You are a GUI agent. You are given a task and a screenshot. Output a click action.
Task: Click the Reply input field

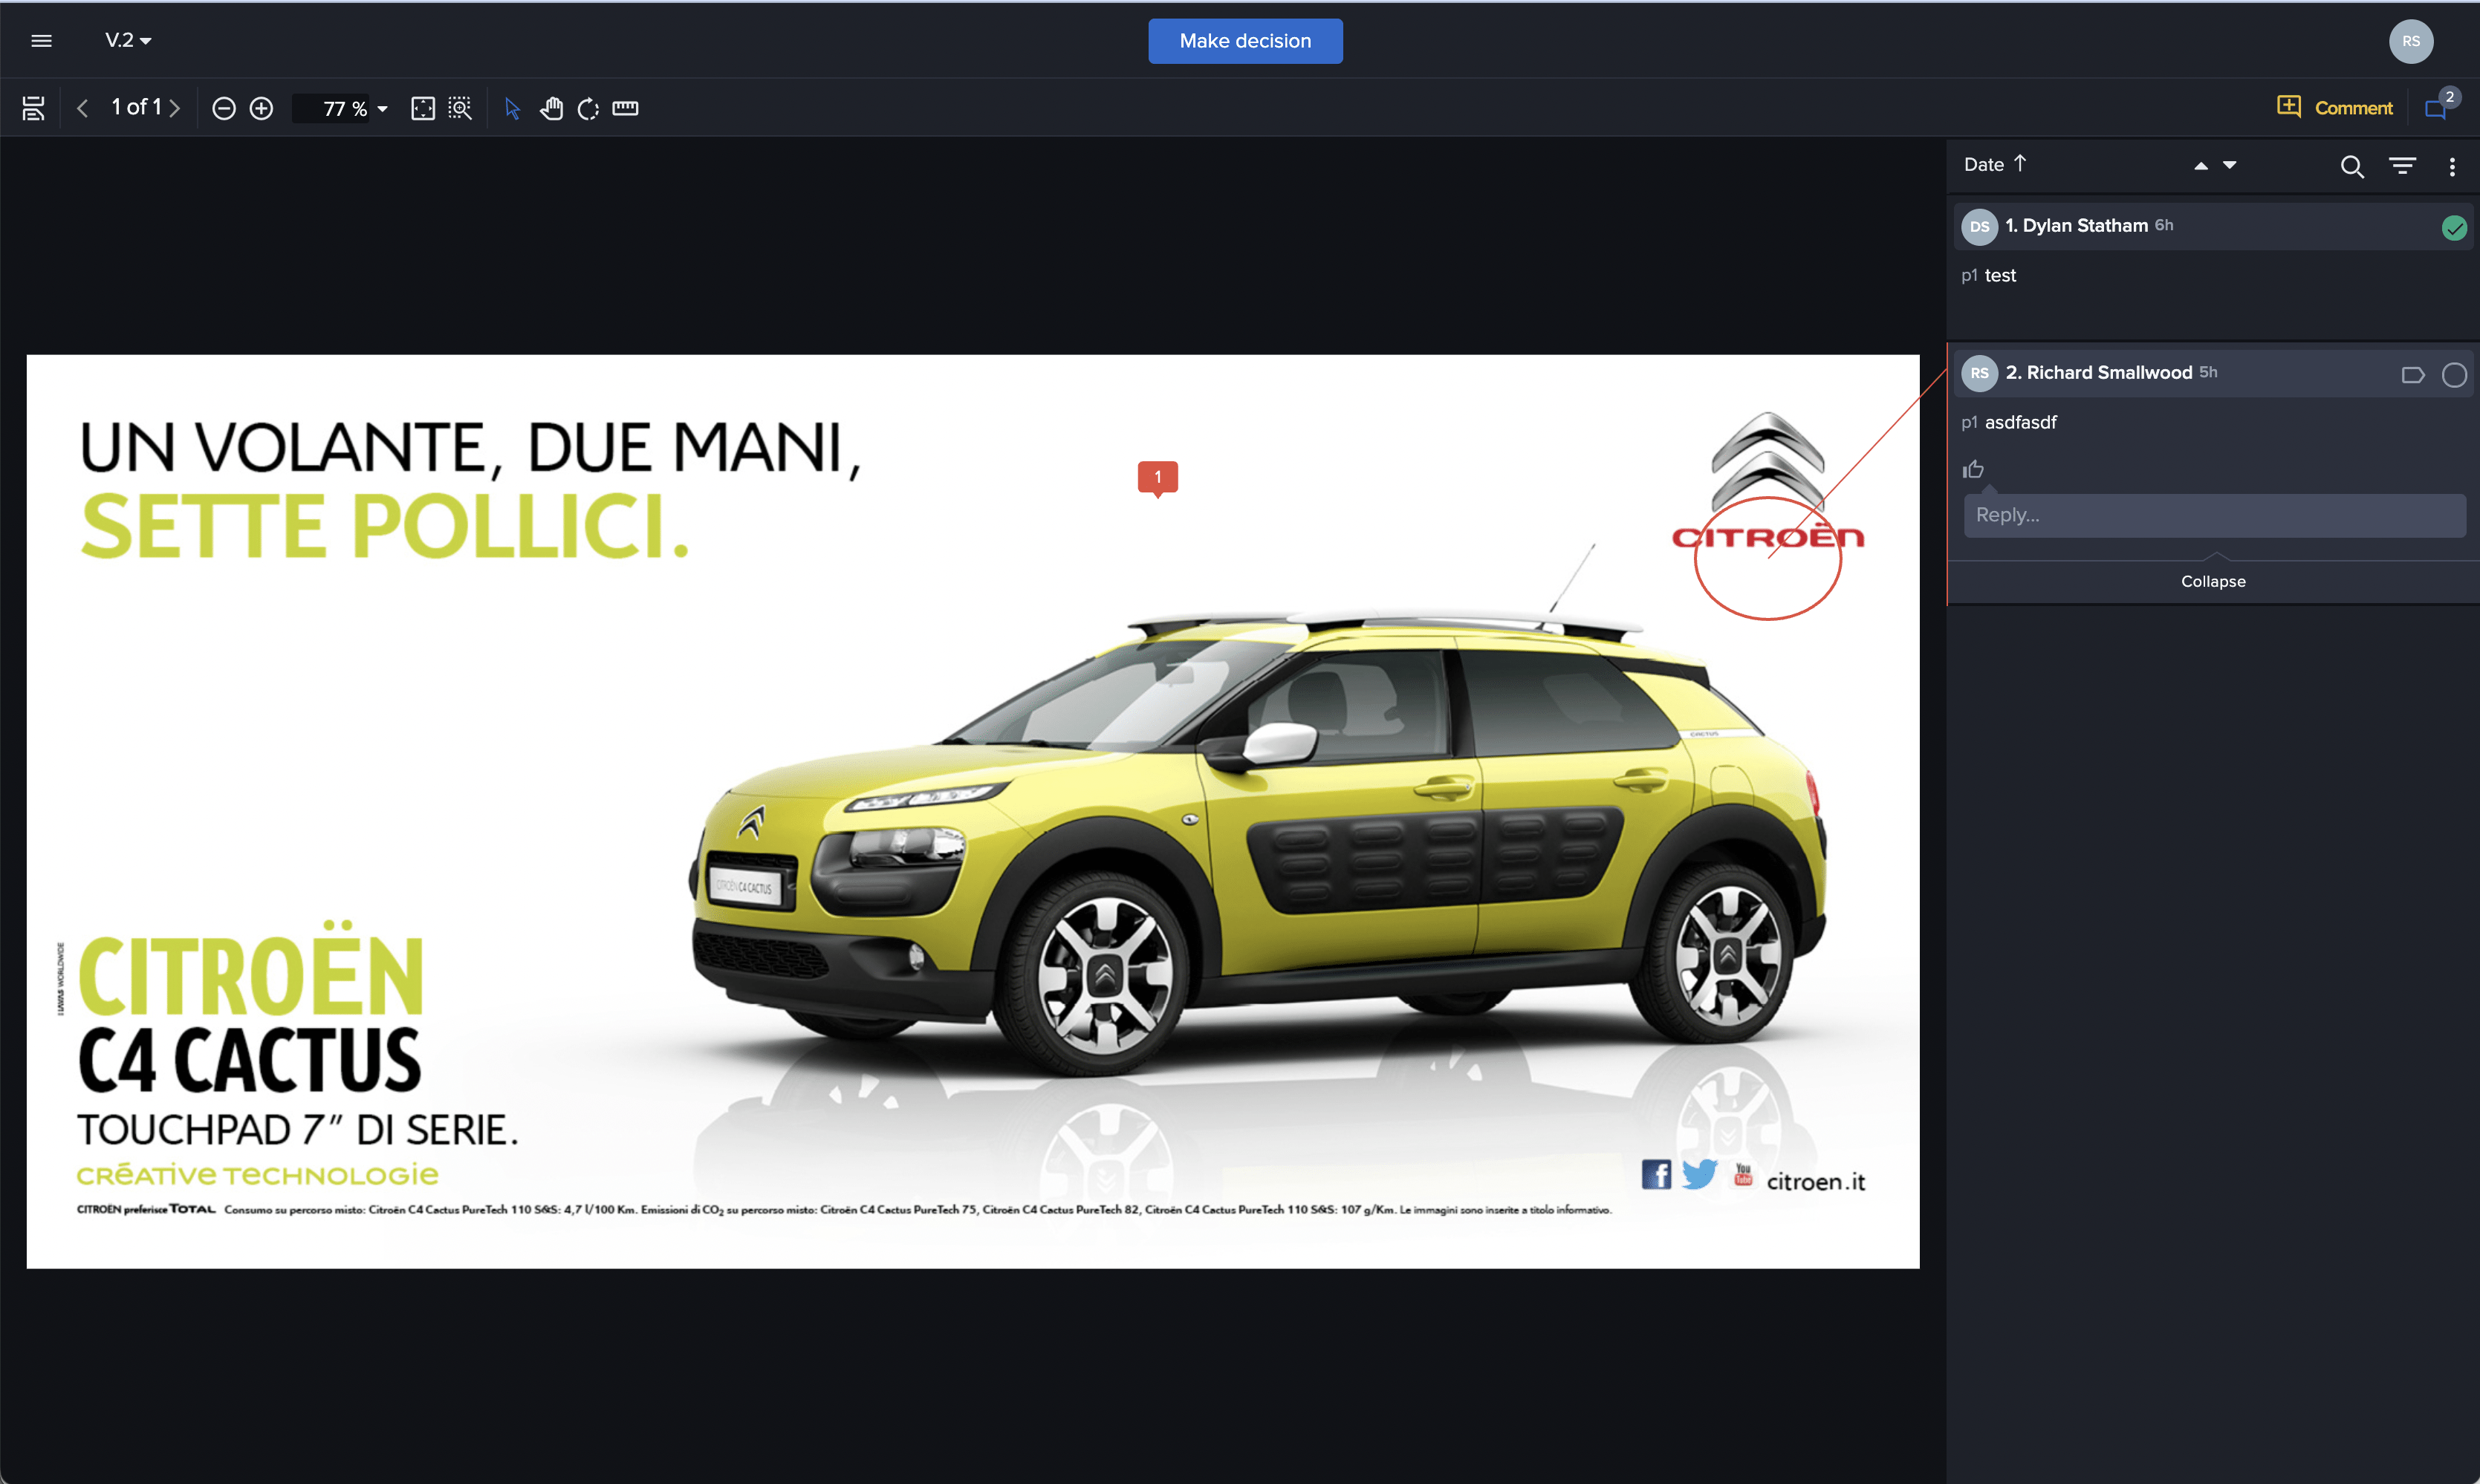tap(2214, 515)
